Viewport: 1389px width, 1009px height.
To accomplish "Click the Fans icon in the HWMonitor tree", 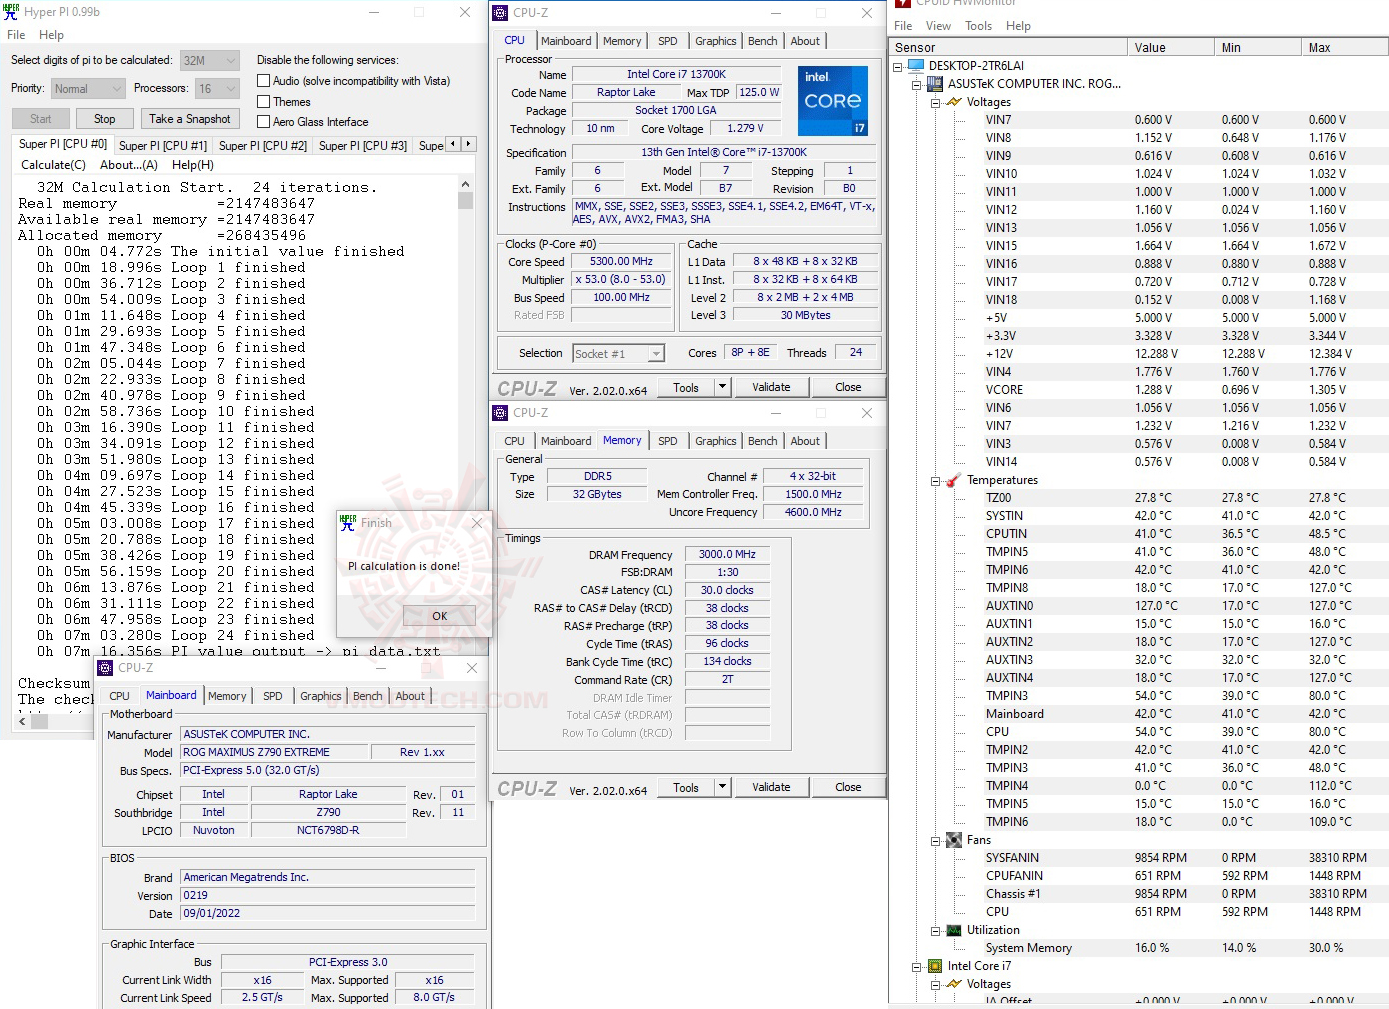I will tap(954, 840).
